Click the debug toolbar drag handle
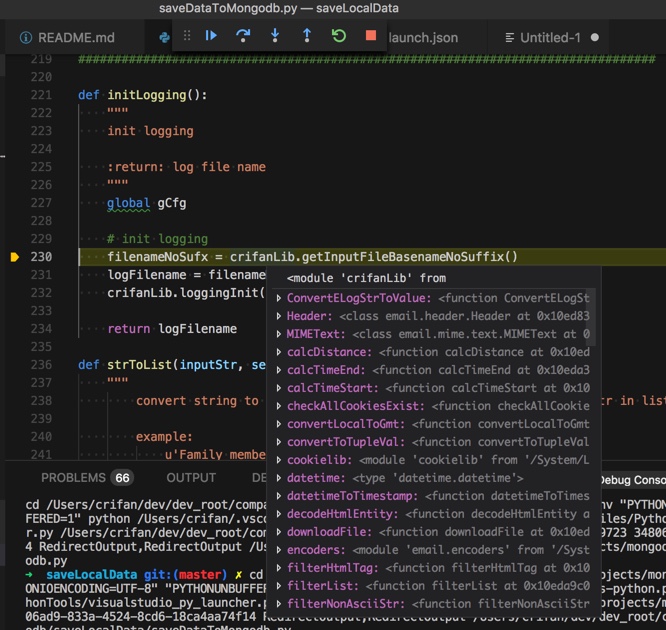 pos(186,36)
